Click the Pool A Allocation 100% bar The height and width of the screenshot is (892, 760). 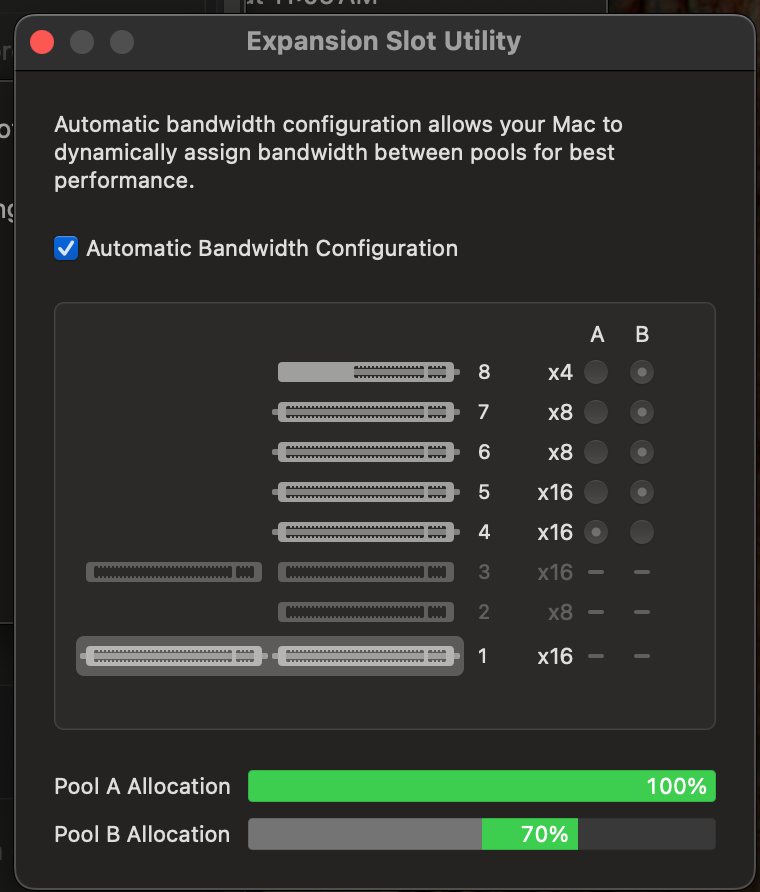click(482, 786)
